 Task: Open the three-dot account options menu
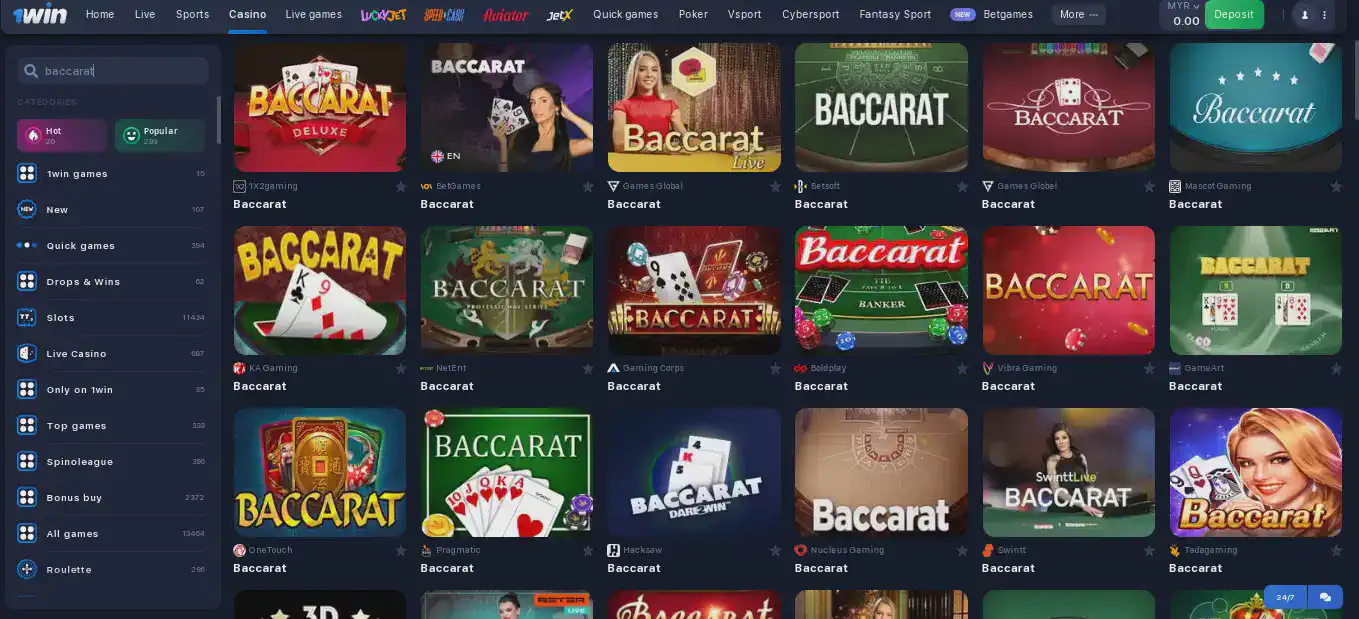tap(1325, 15)
